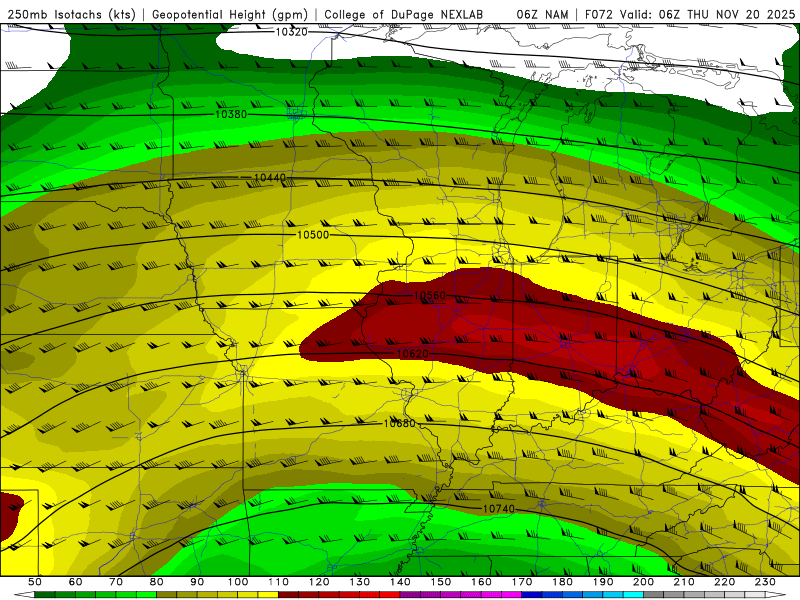
Task: Click the 170 knot scale label
Action: [x=522, y=582]
